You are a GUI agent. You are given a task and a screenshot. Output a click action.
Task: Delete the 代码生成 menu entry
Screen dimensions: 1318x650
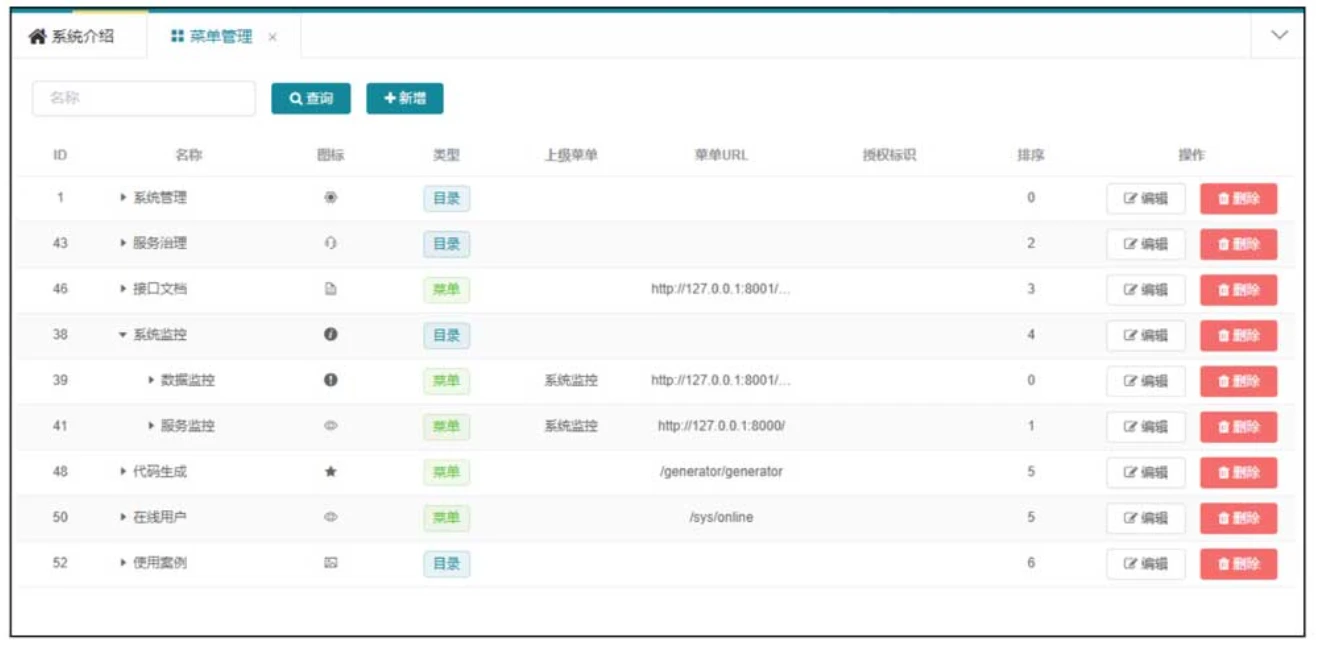(1238, 473)
